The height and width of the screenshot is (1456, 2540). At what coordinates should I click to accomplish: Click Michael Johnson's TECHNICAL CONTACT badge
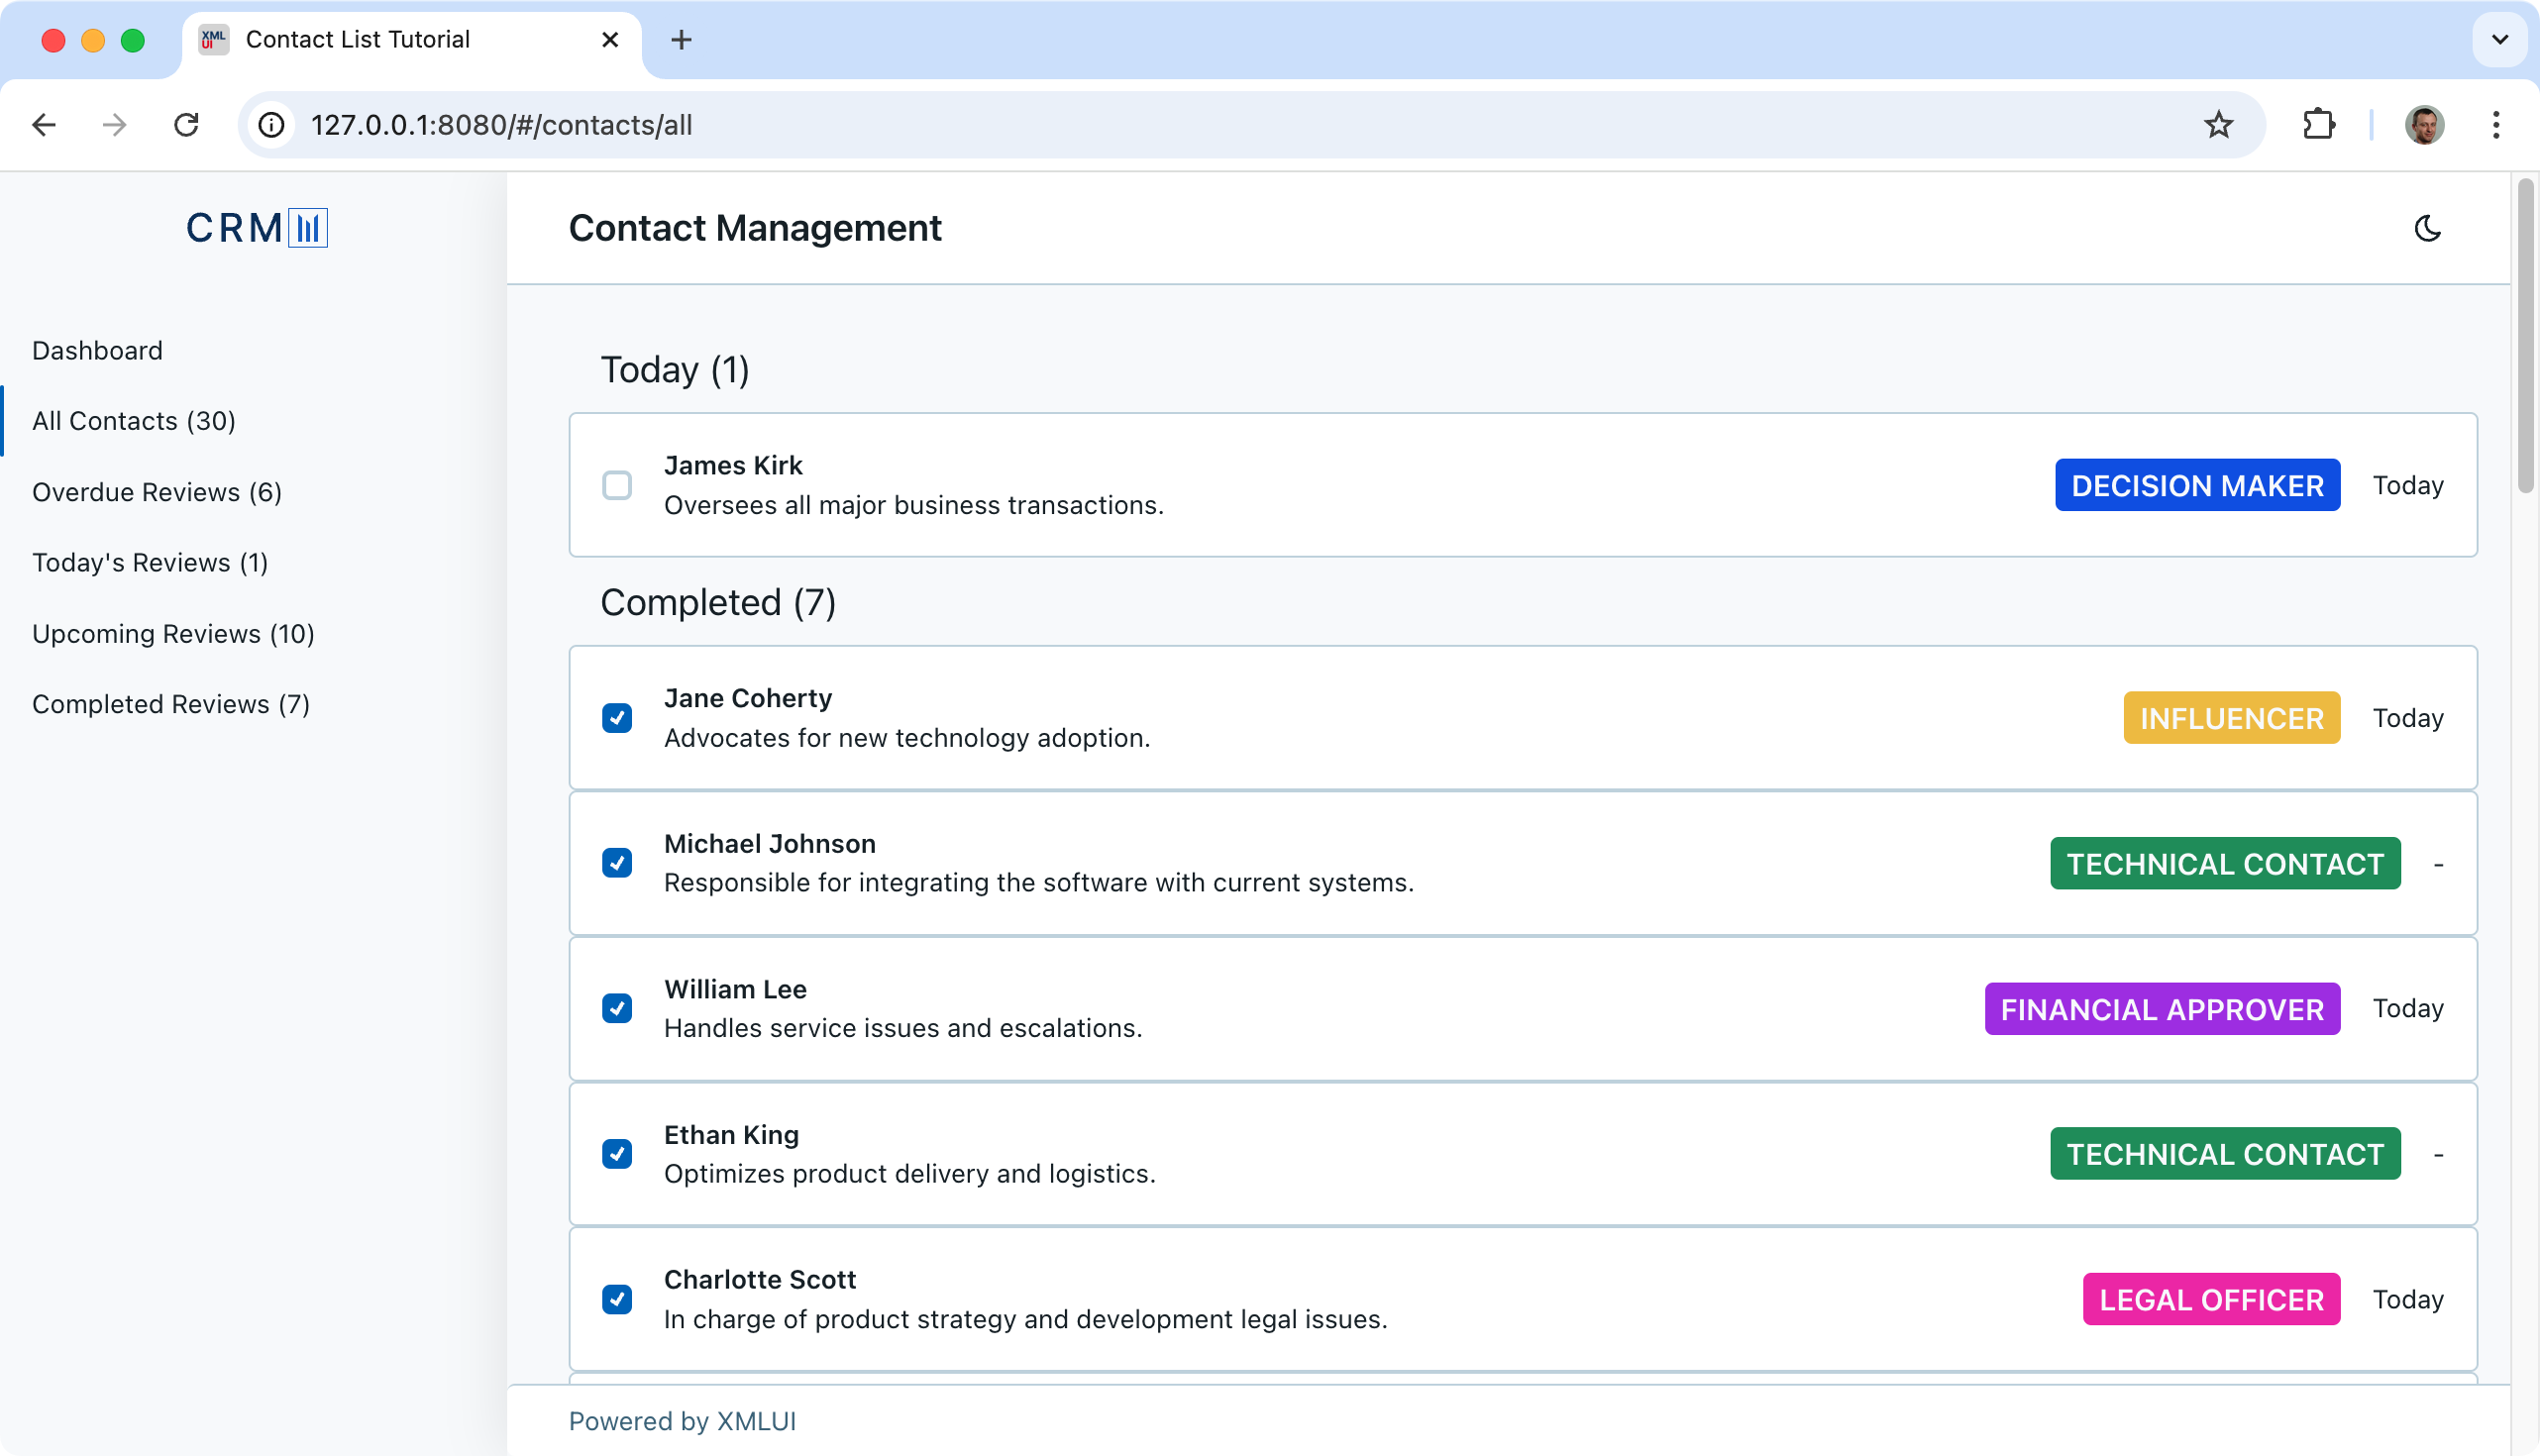(x=2225, y=863)
